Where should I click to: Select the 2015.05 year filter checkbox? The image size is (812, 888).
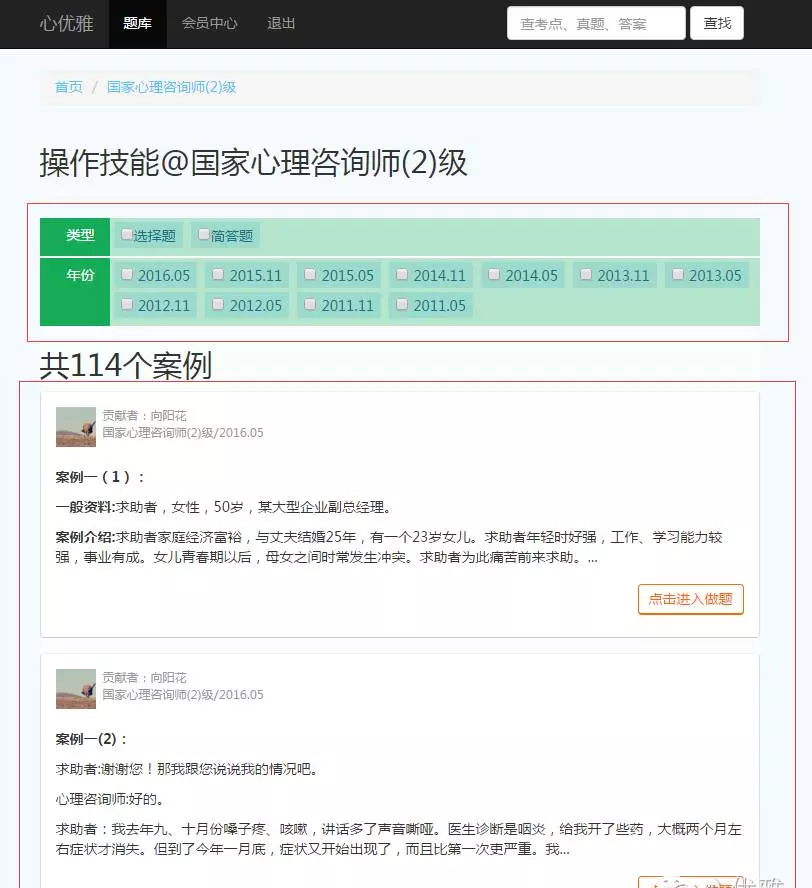[x=310, y=275]
